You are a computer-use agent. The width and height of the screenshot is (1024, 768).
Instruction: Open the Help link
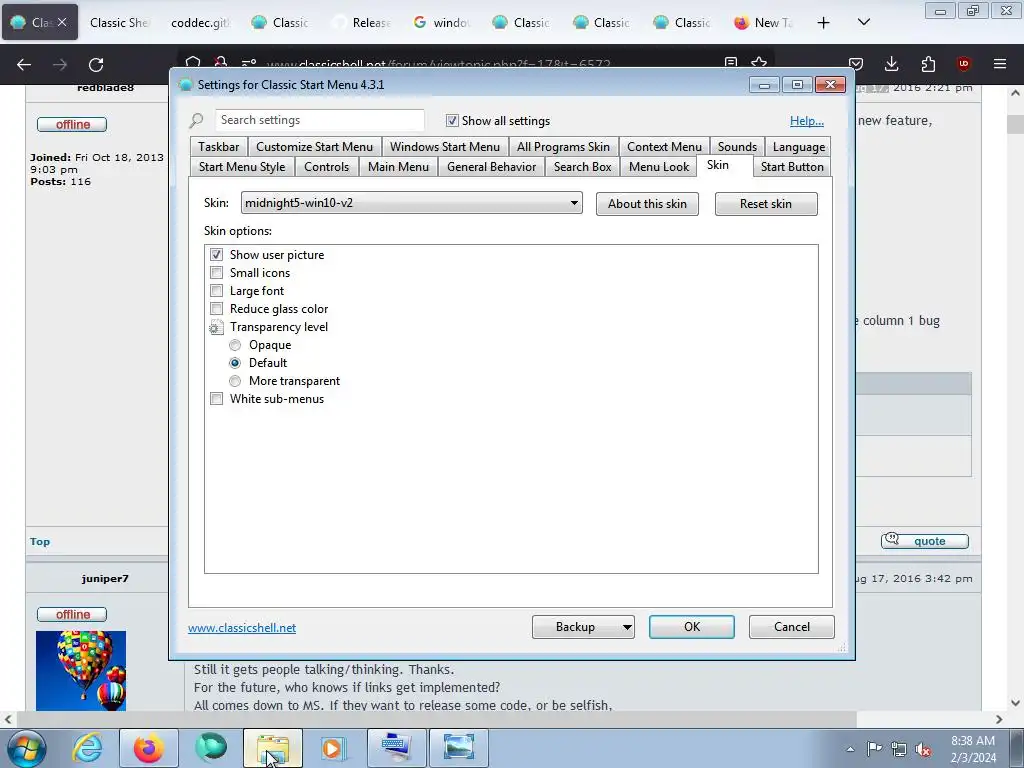[x=807, y=121]
